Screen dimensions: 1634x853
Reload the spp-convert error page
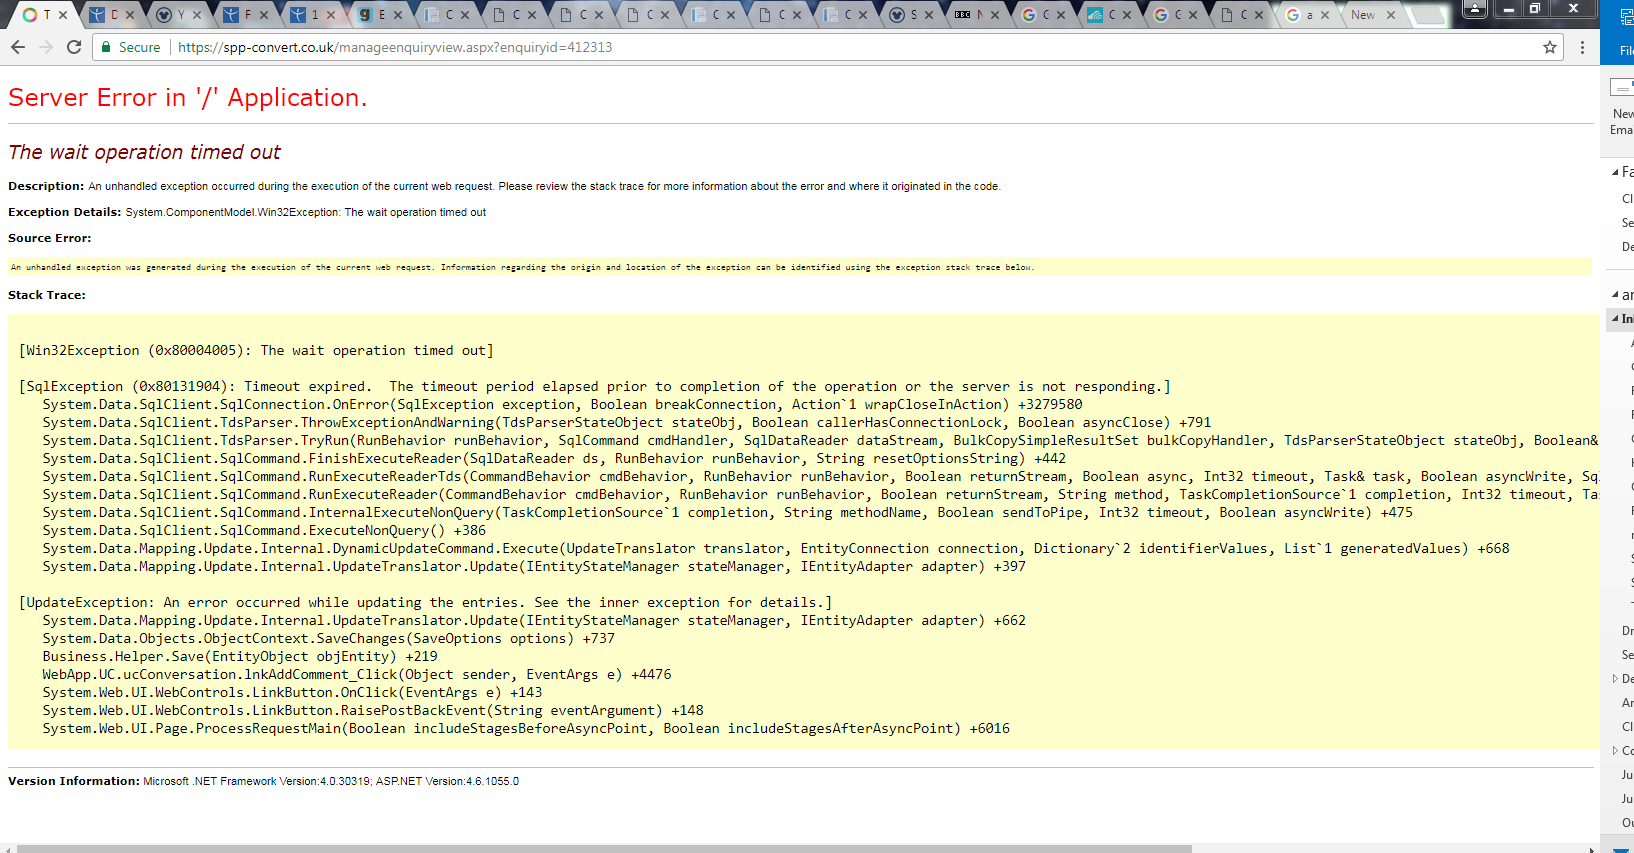point(74,47)
